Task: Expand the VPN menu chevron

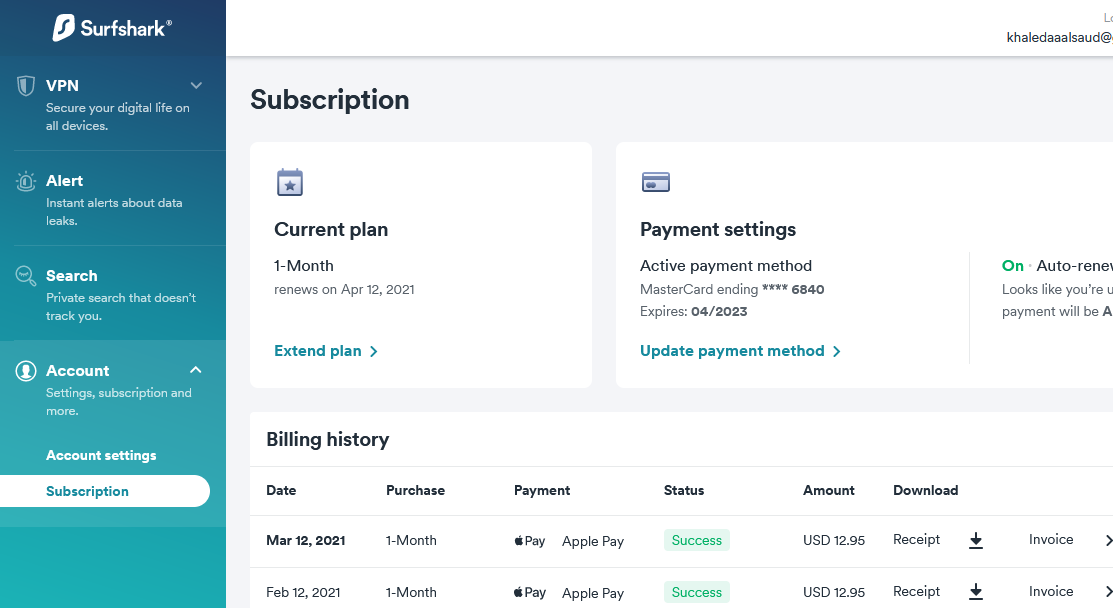Action: tap(196, 86)
